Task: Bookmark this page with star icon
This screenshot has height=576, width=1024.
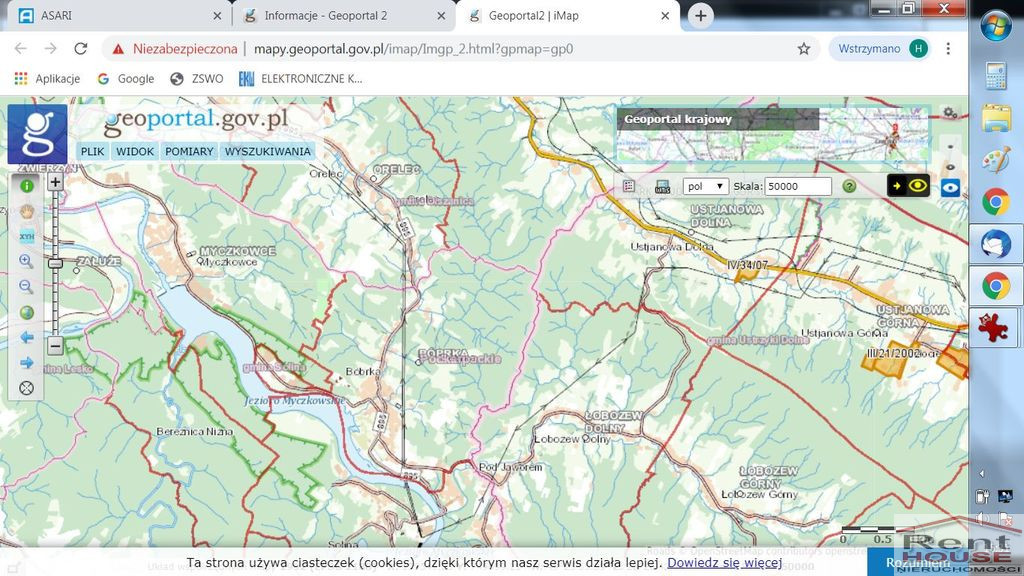Action: pyautogui.click(x=803, y=49)
